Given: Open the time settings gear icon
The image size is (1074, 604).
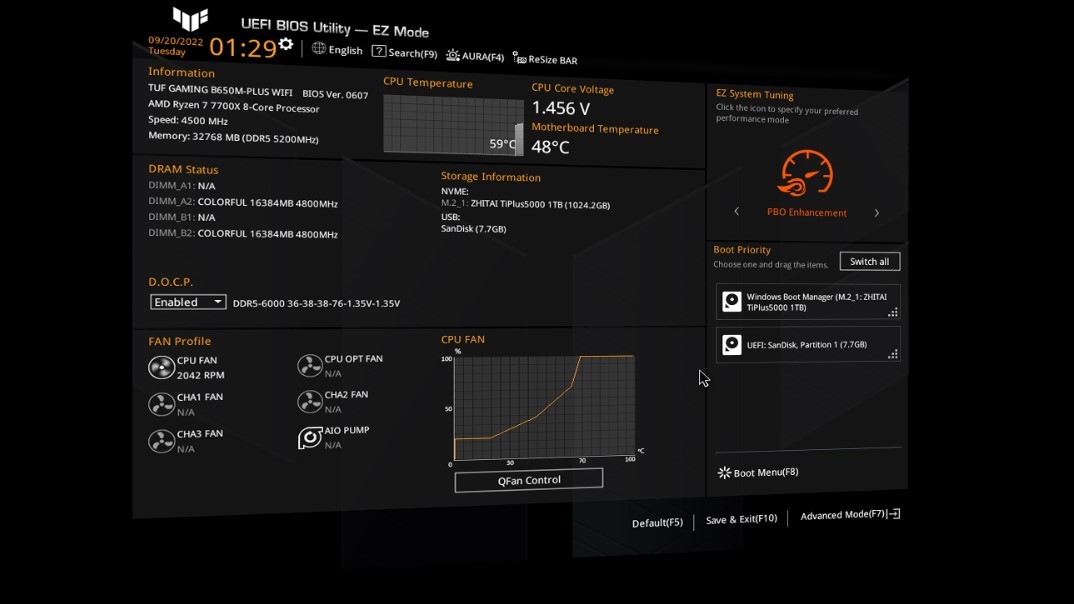Looking at the screenshot, I should [286, 45].
